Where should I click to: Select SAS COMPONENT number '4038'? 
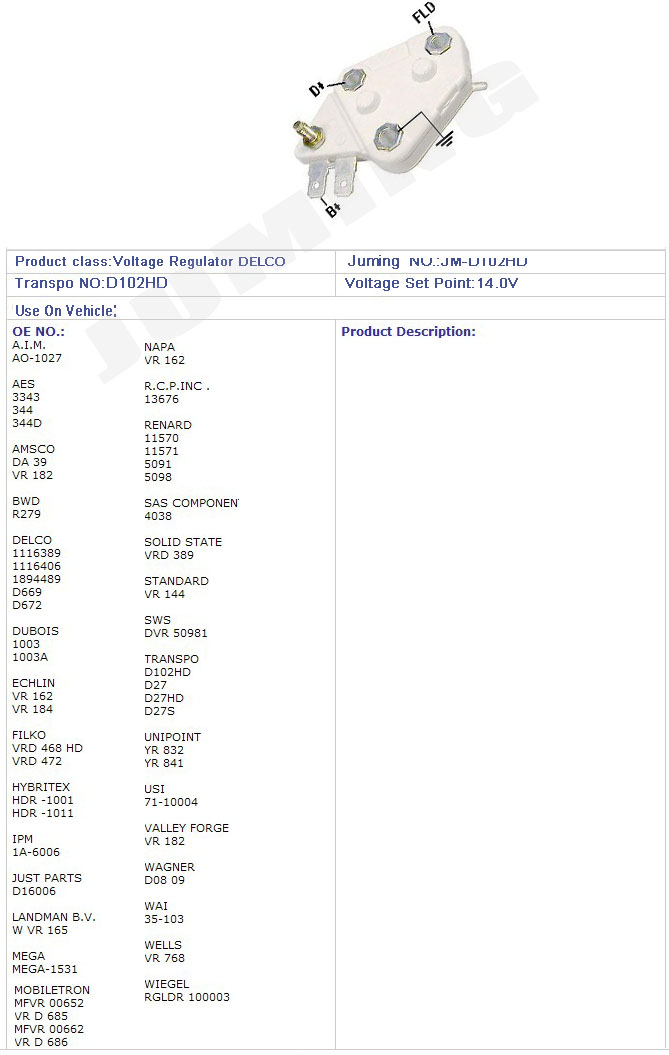[158, 516]
